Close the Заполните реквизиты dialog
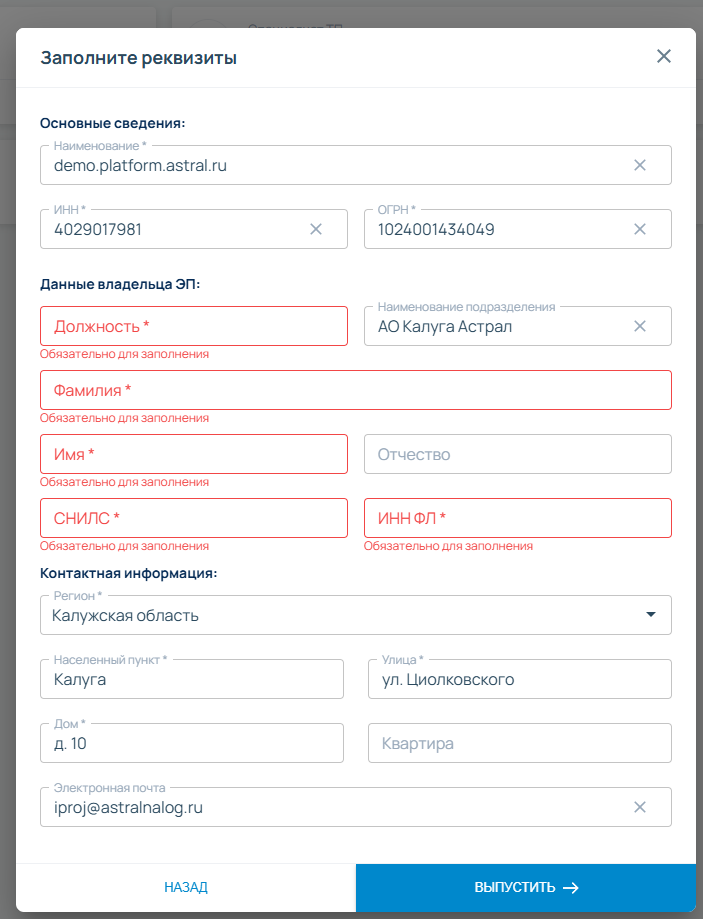The image size is (703, 919). [664, 56]
